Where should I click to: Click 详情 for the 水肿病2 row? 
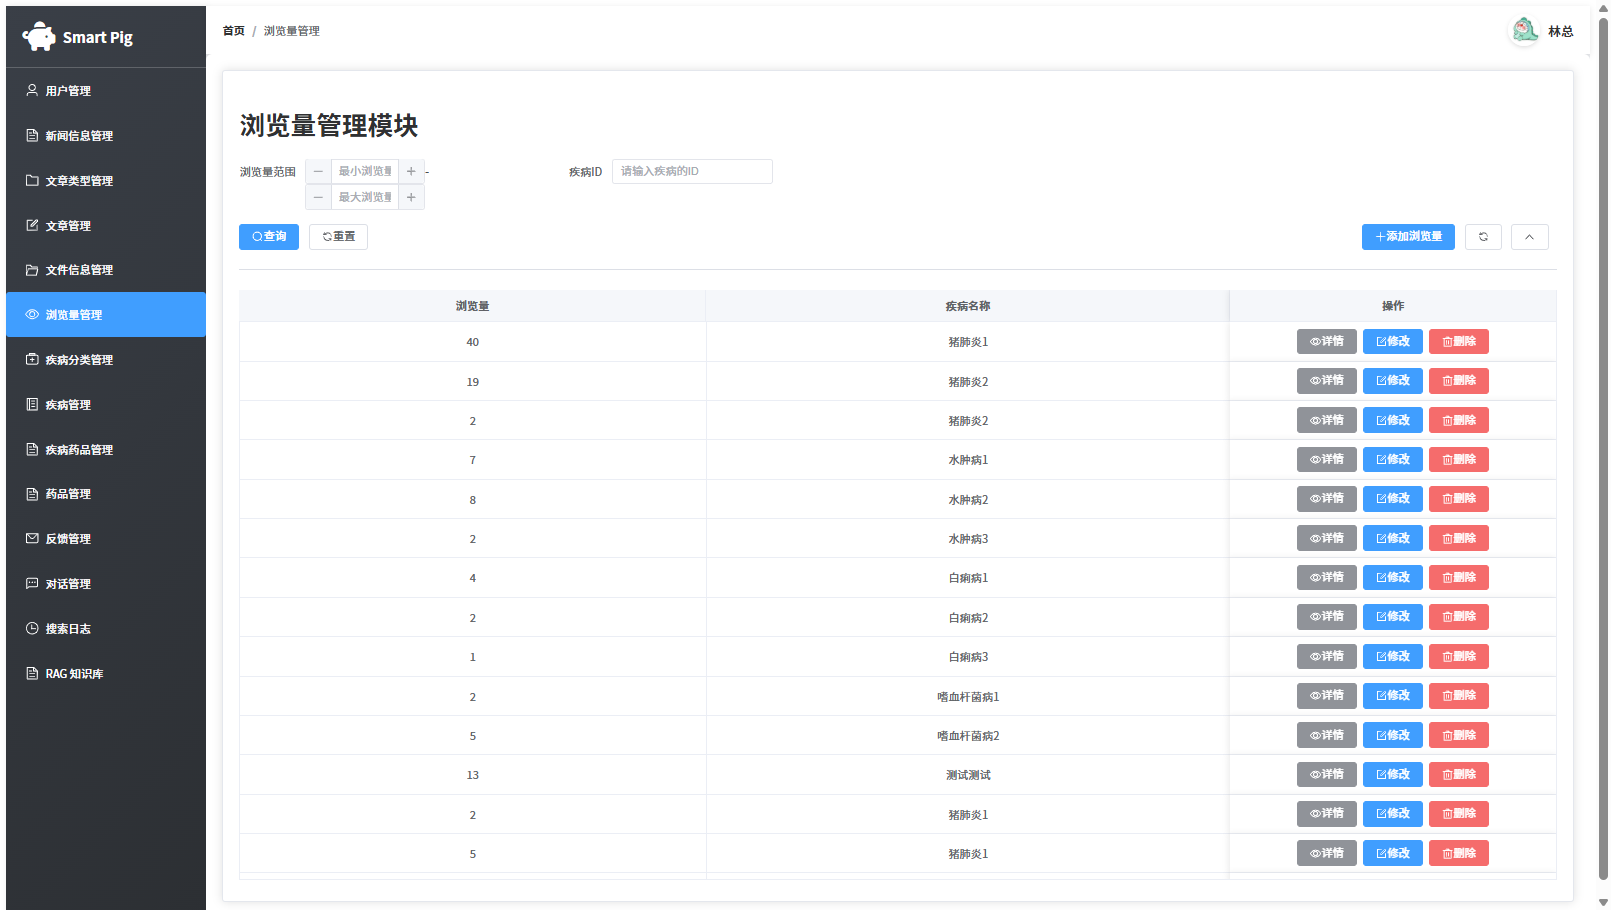(1327, 499)
